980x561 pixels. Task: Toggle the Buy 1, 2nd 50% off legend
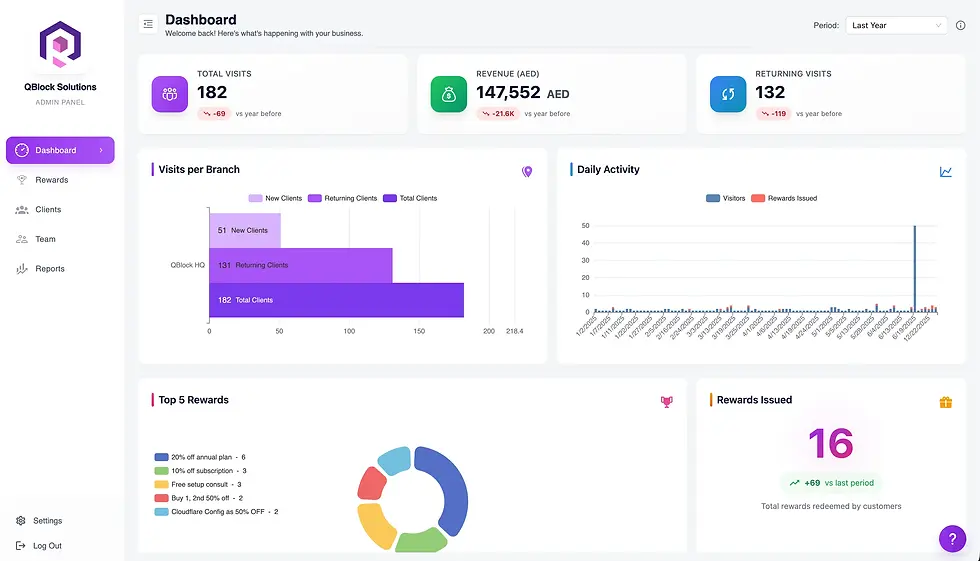click(199, 499)
